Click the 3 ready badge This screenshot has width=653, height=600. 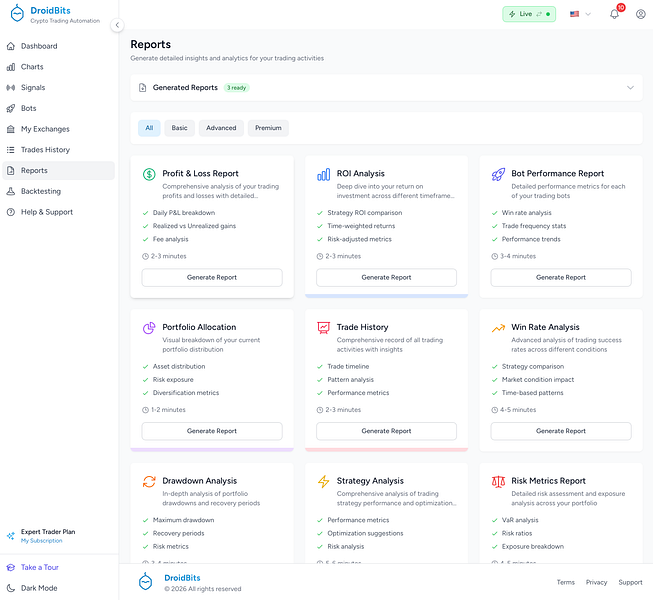click(237, 88)
